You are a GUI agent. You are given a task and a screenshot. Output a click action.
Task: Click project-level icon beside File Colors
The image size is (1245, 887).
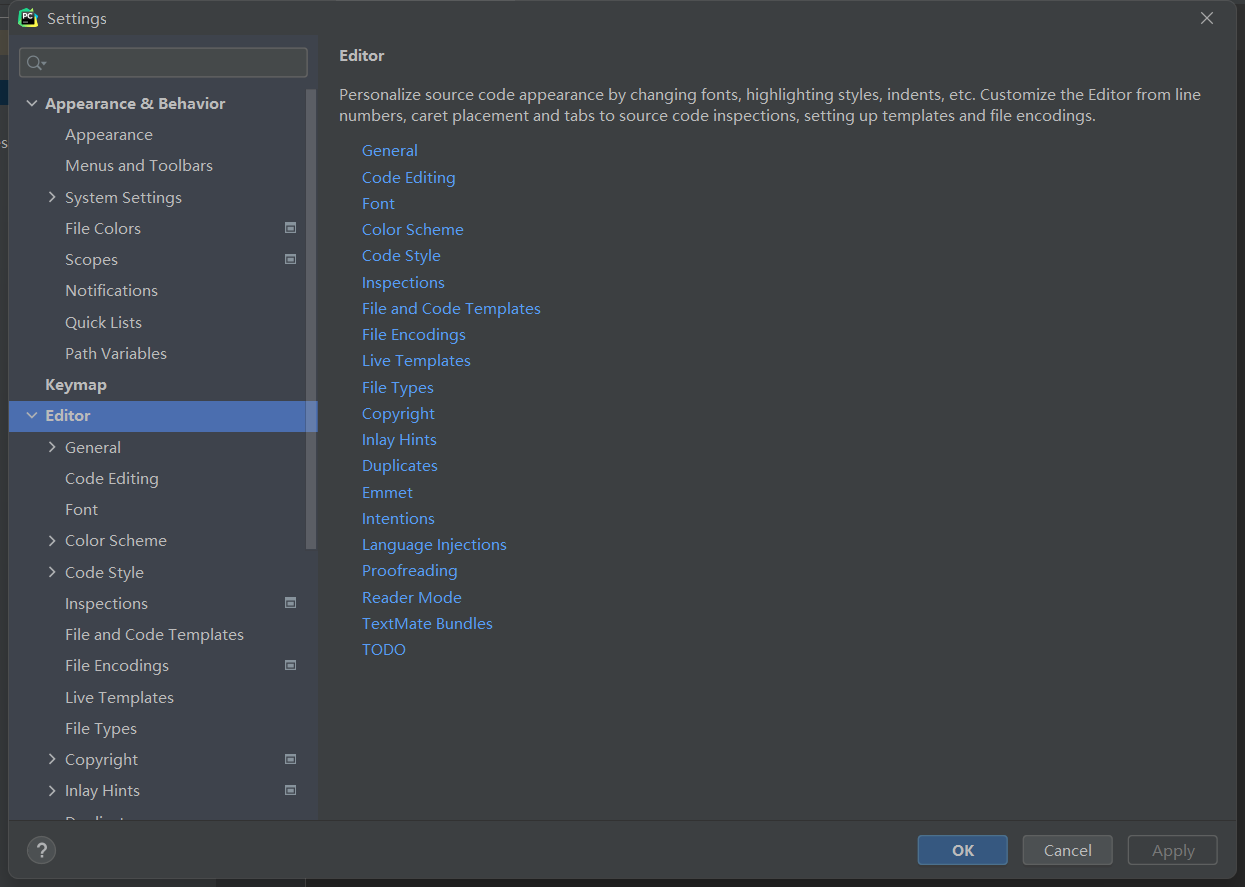pos(290,228)
